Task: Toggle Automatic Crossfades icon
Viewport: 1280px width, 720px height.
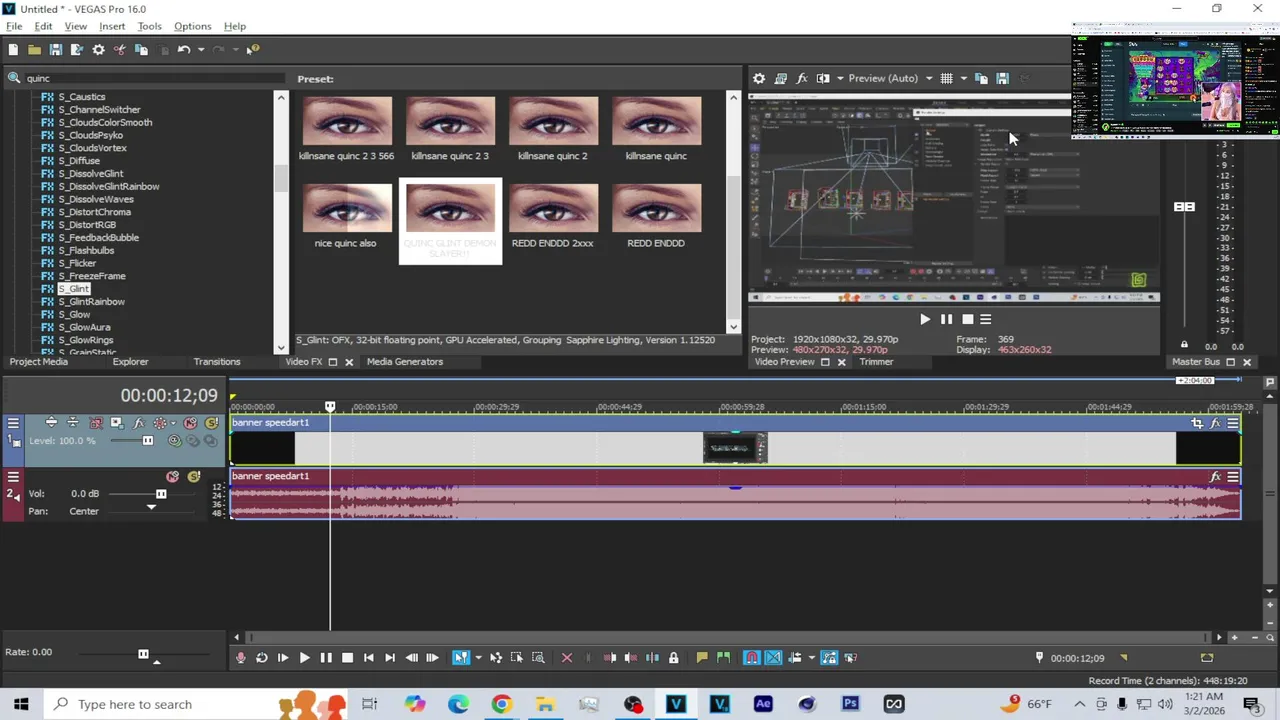Action: pyautogui.click(x=773, y=657)
